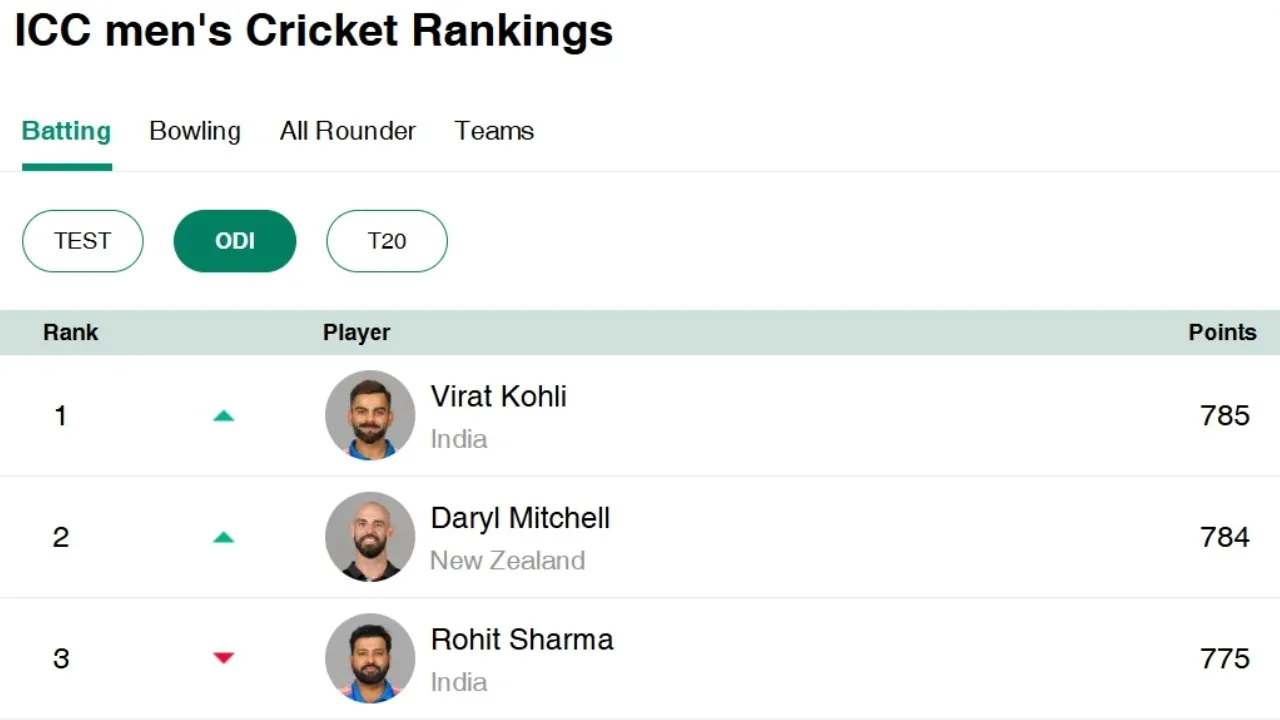The height and width of the screenshot is (720, 1280).
Task: Click green up arrow beside rank 2
Action: tap(223, 538)
